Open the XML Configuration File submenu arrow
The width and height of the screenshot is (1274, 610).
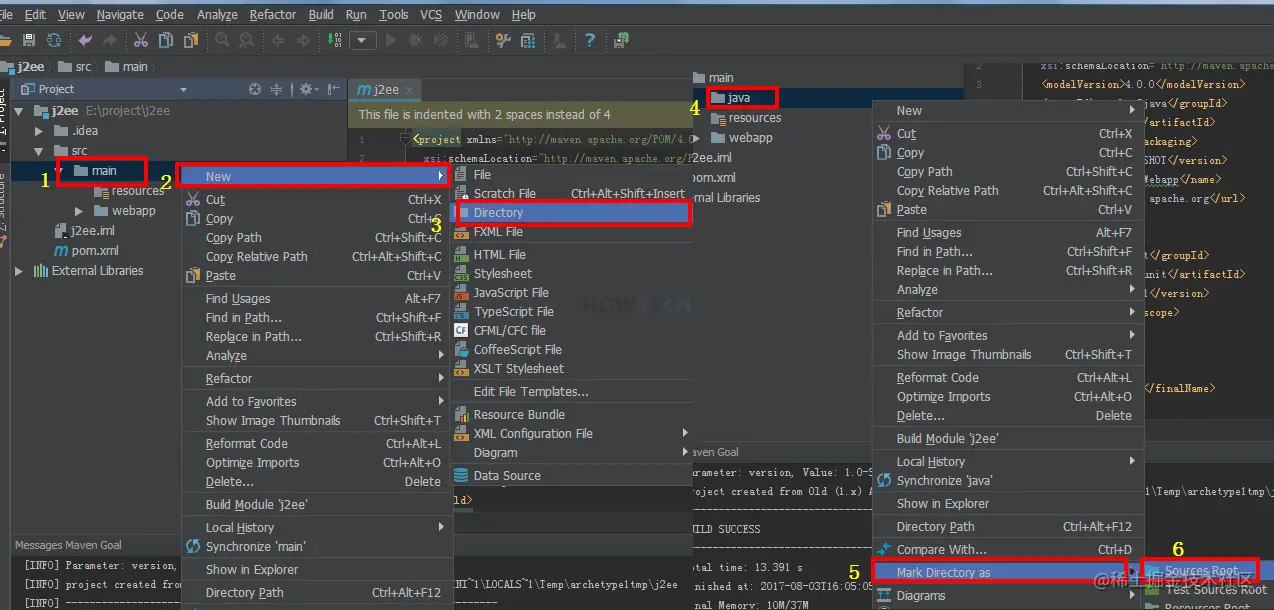tap(685, 433)
